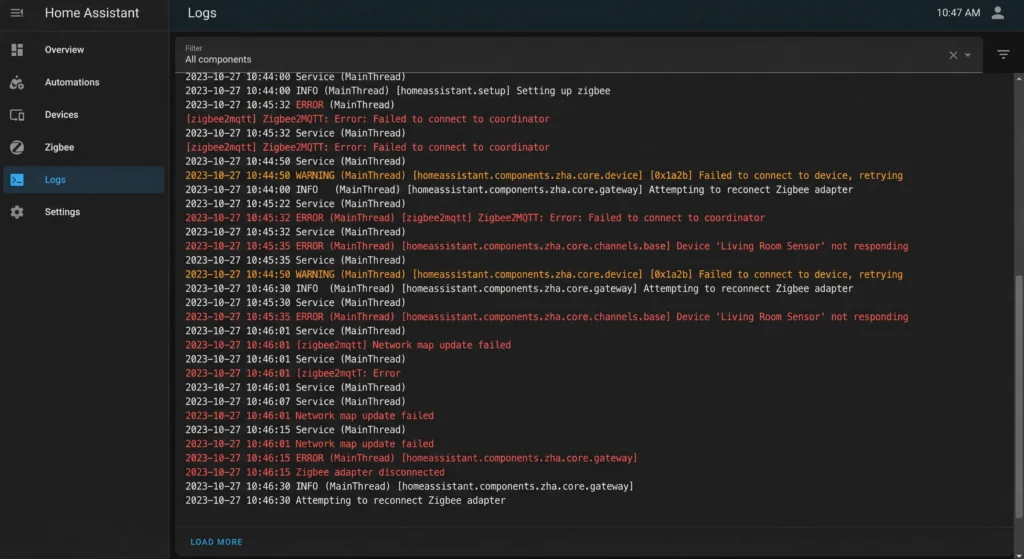Select the 10:46:15 Service (MainThread) line
Viewport: 1024px width, 559px height.
tap(295, 430)
